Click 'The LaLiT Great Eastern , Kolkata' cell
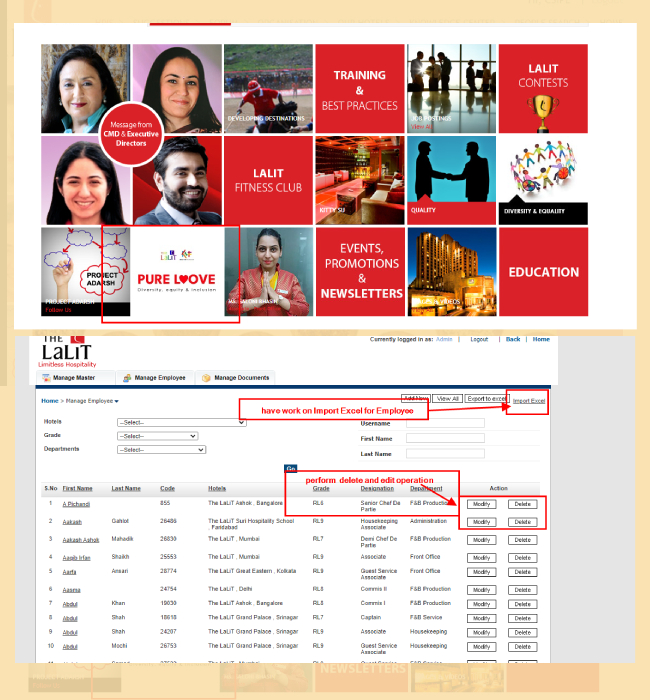Image resolution: width=650 pixels, height=700 pixels. click(x=252, y=571)
